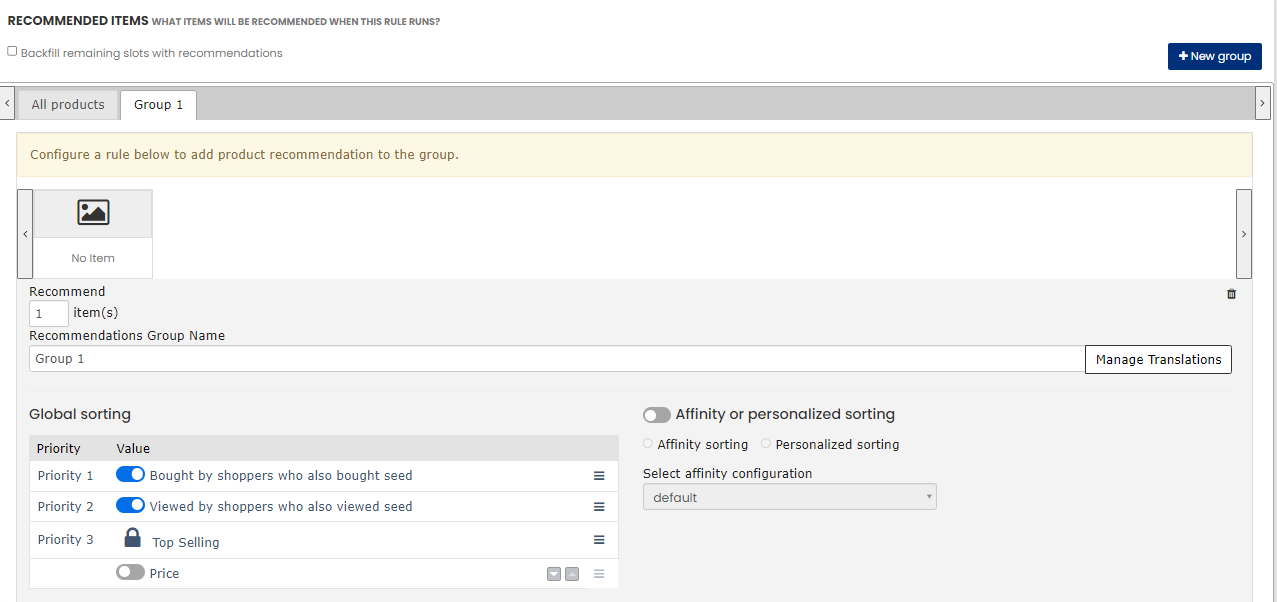Disable the 'Bought by shoppers who also bought seed' toggle
Viewport: 1277px width, 602px height.
[x=130, y=475]
